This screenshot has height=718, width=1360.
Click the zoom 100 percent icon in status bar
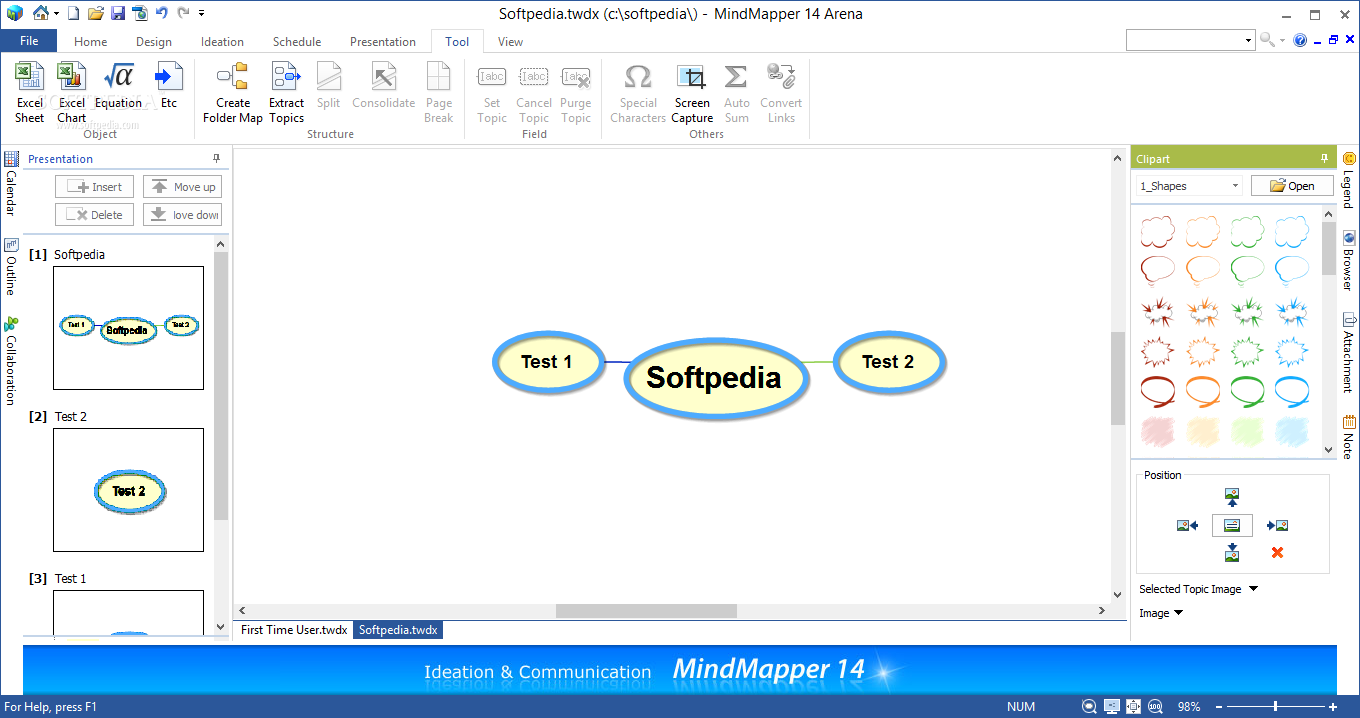[x=1155, y=707]
